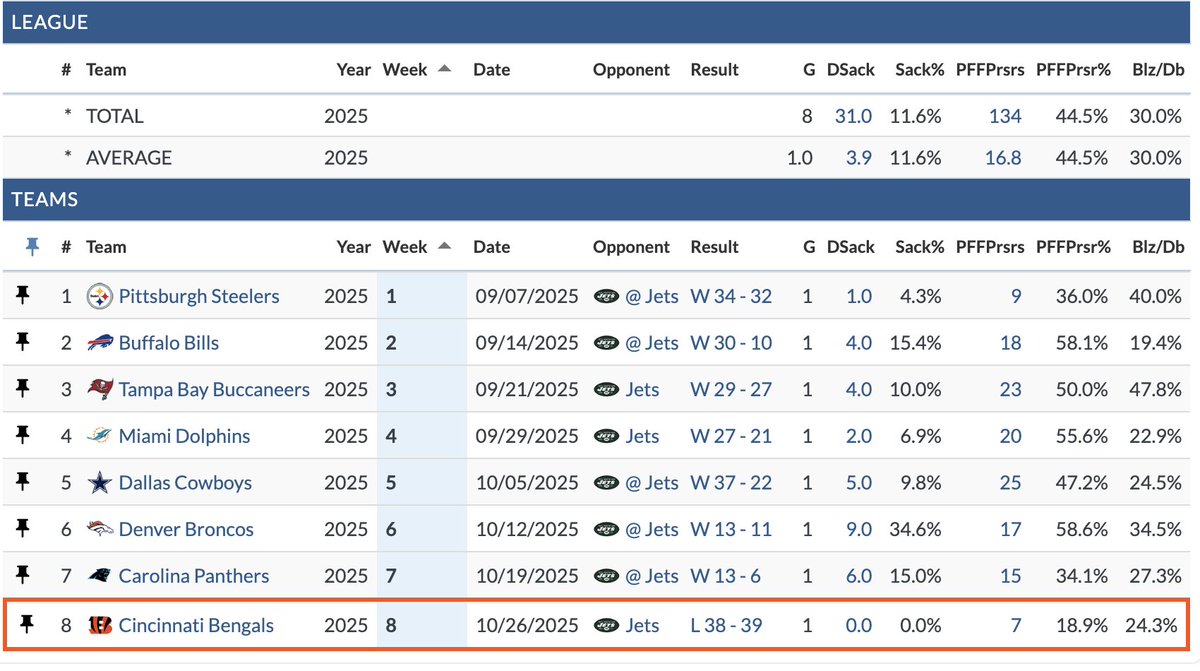Open the Pittsburgh Steelers team link
Screen dimensions: 1200x671
199,296
